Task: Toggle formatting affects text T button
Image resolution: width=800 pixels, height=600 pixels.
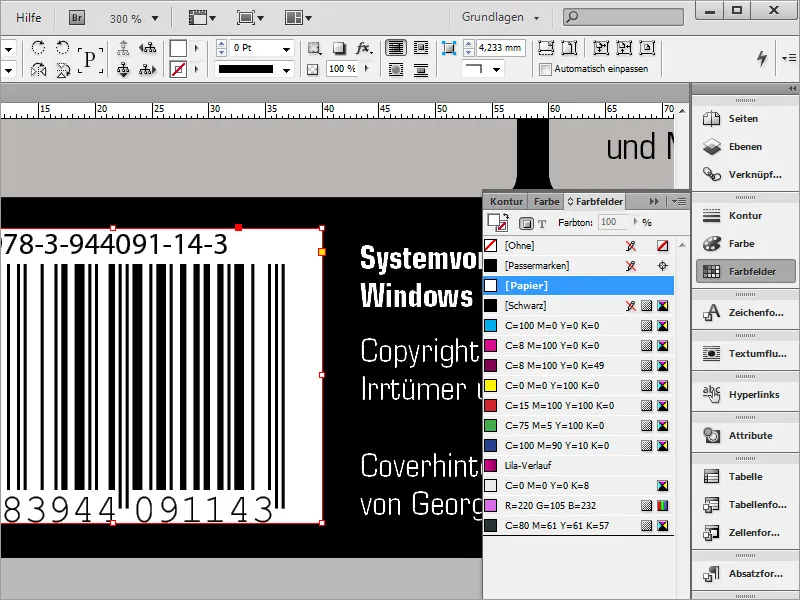Action: pos(542,223)
